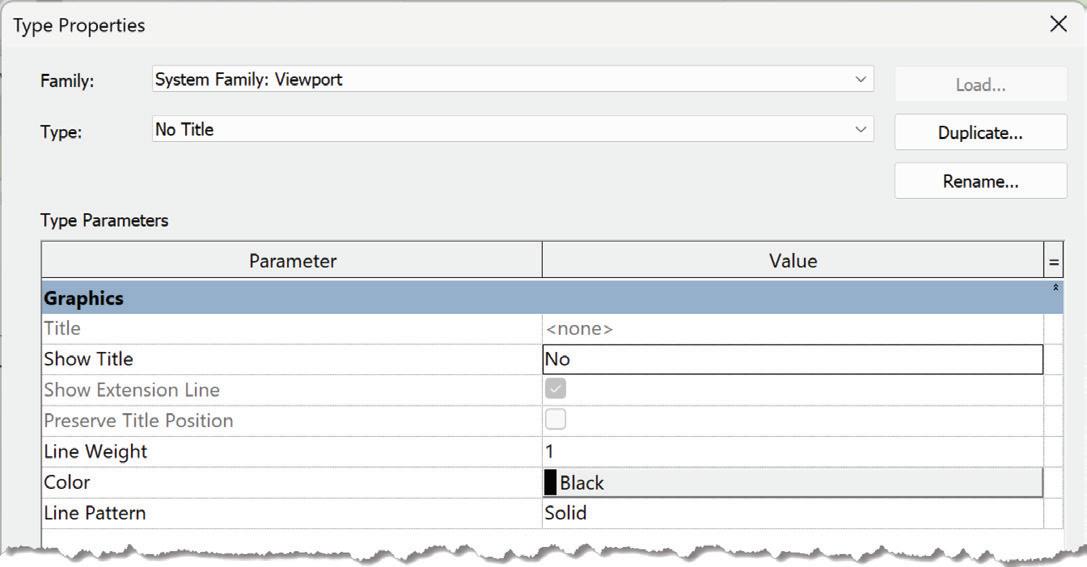Click the Duplicate button
Viewport: 1087px width, 567px height.
980,133
